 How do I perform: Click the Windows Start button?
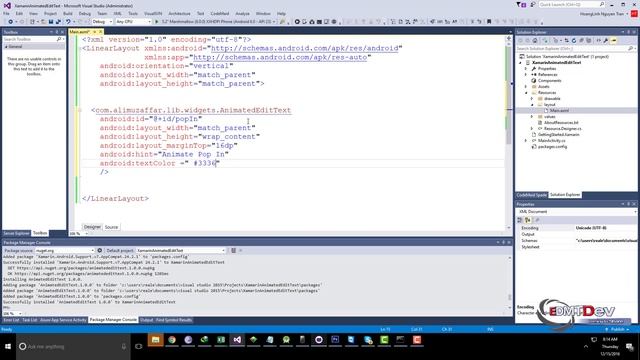8,347
